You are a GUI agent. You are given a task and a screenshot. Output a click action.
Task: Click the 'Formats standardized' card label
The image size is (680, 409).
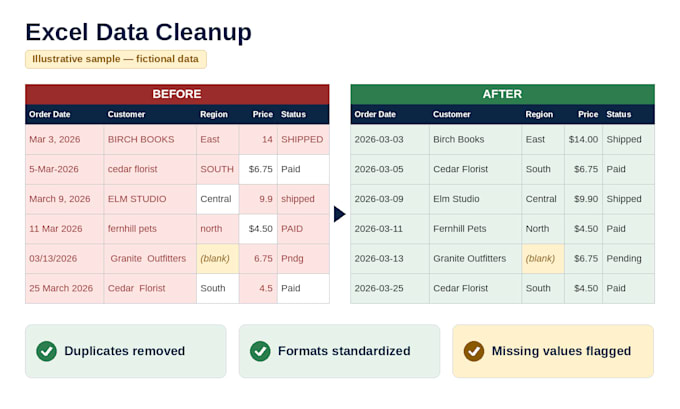(344, 350)
